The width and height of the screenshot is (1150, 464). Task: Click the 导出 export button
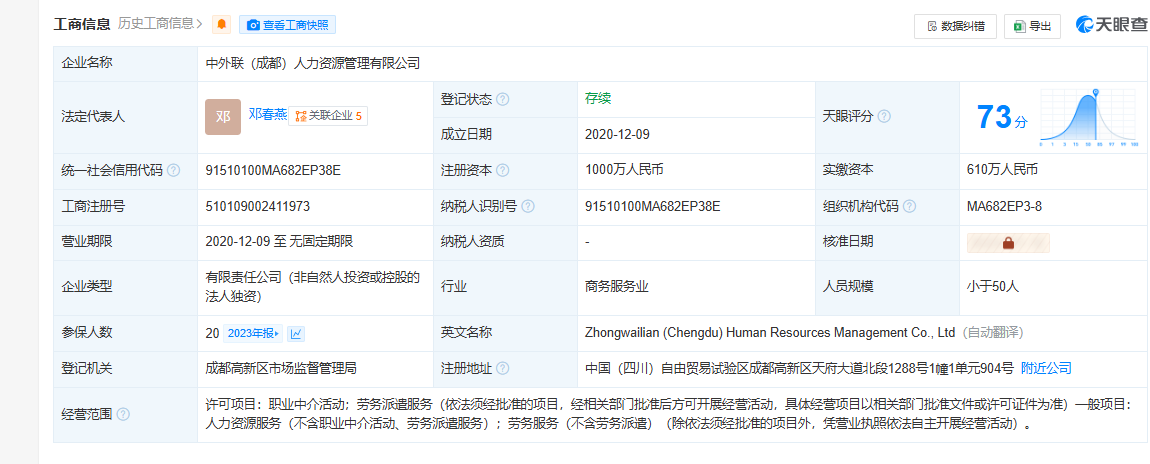[x=1032, y=26]
